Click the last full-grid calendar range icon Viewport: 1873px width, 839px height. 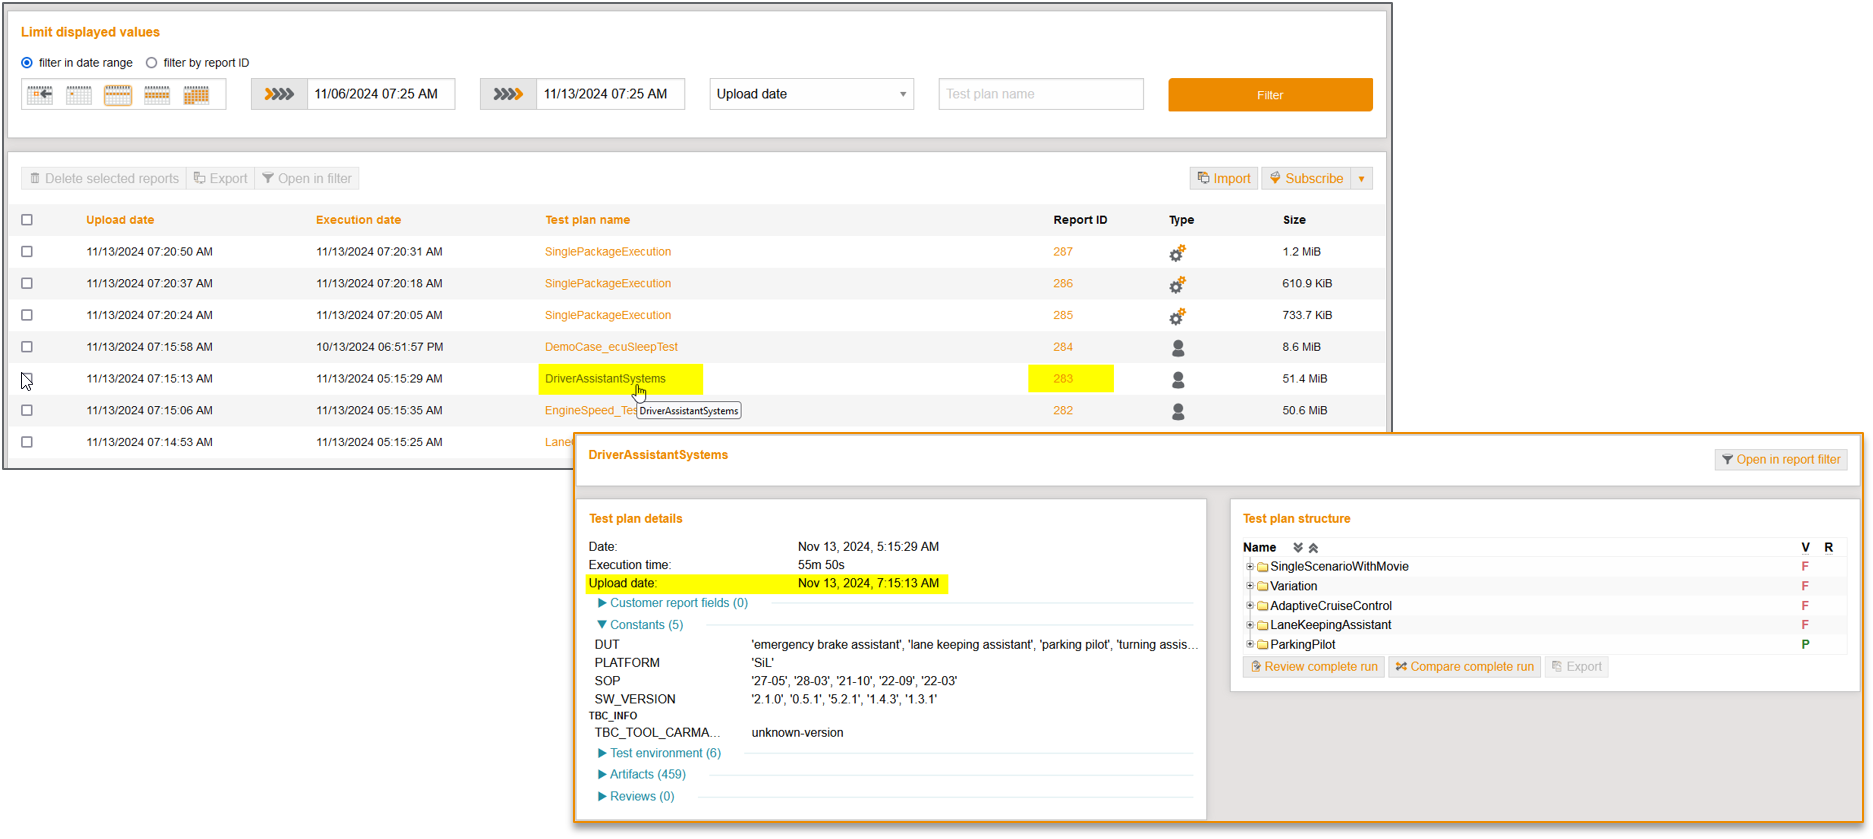click(x=196, y=95)
